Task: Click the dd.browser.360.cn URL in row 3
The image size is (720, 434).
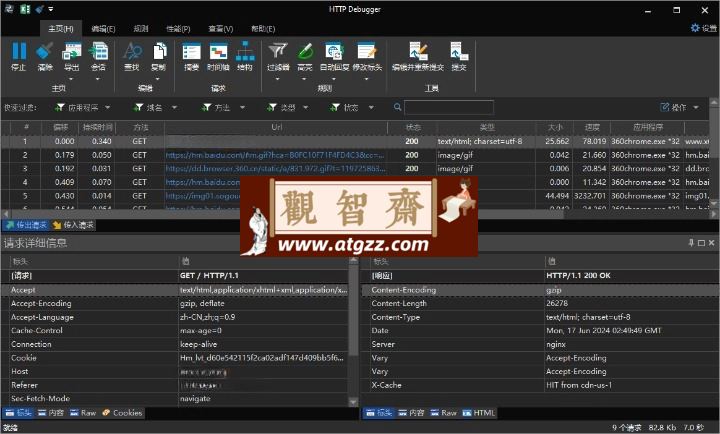Action: click(x=275, y=169)
